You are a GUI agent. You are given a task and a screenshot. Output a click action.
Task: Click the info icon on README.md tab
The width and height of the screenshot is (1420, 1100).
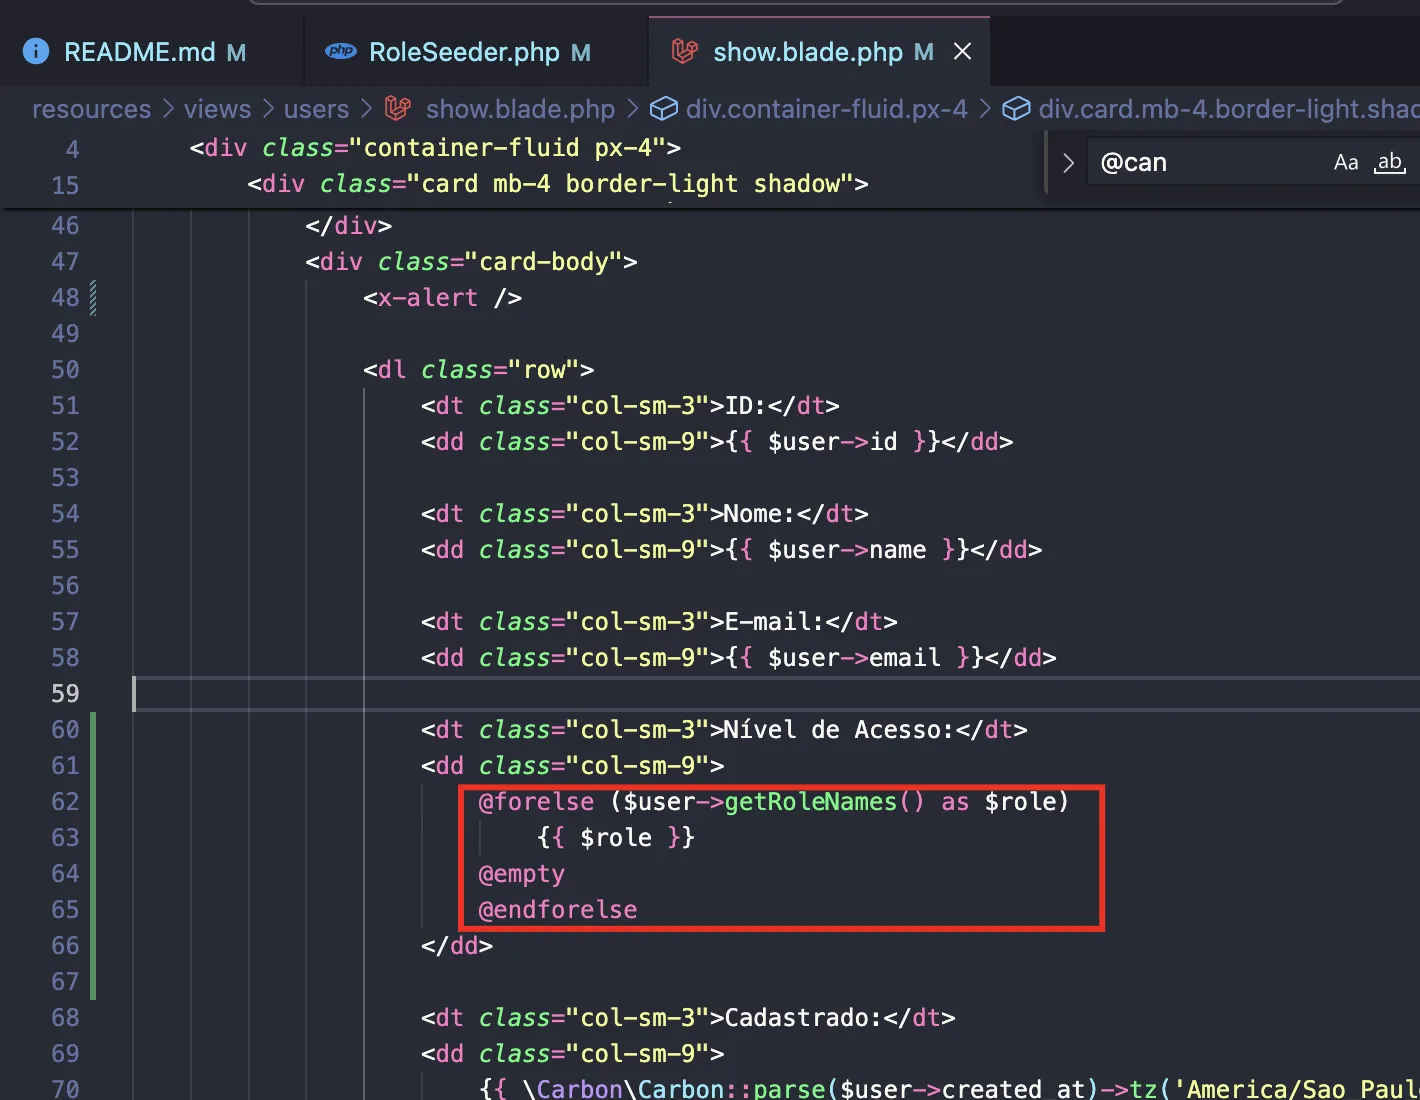[36, 51]
